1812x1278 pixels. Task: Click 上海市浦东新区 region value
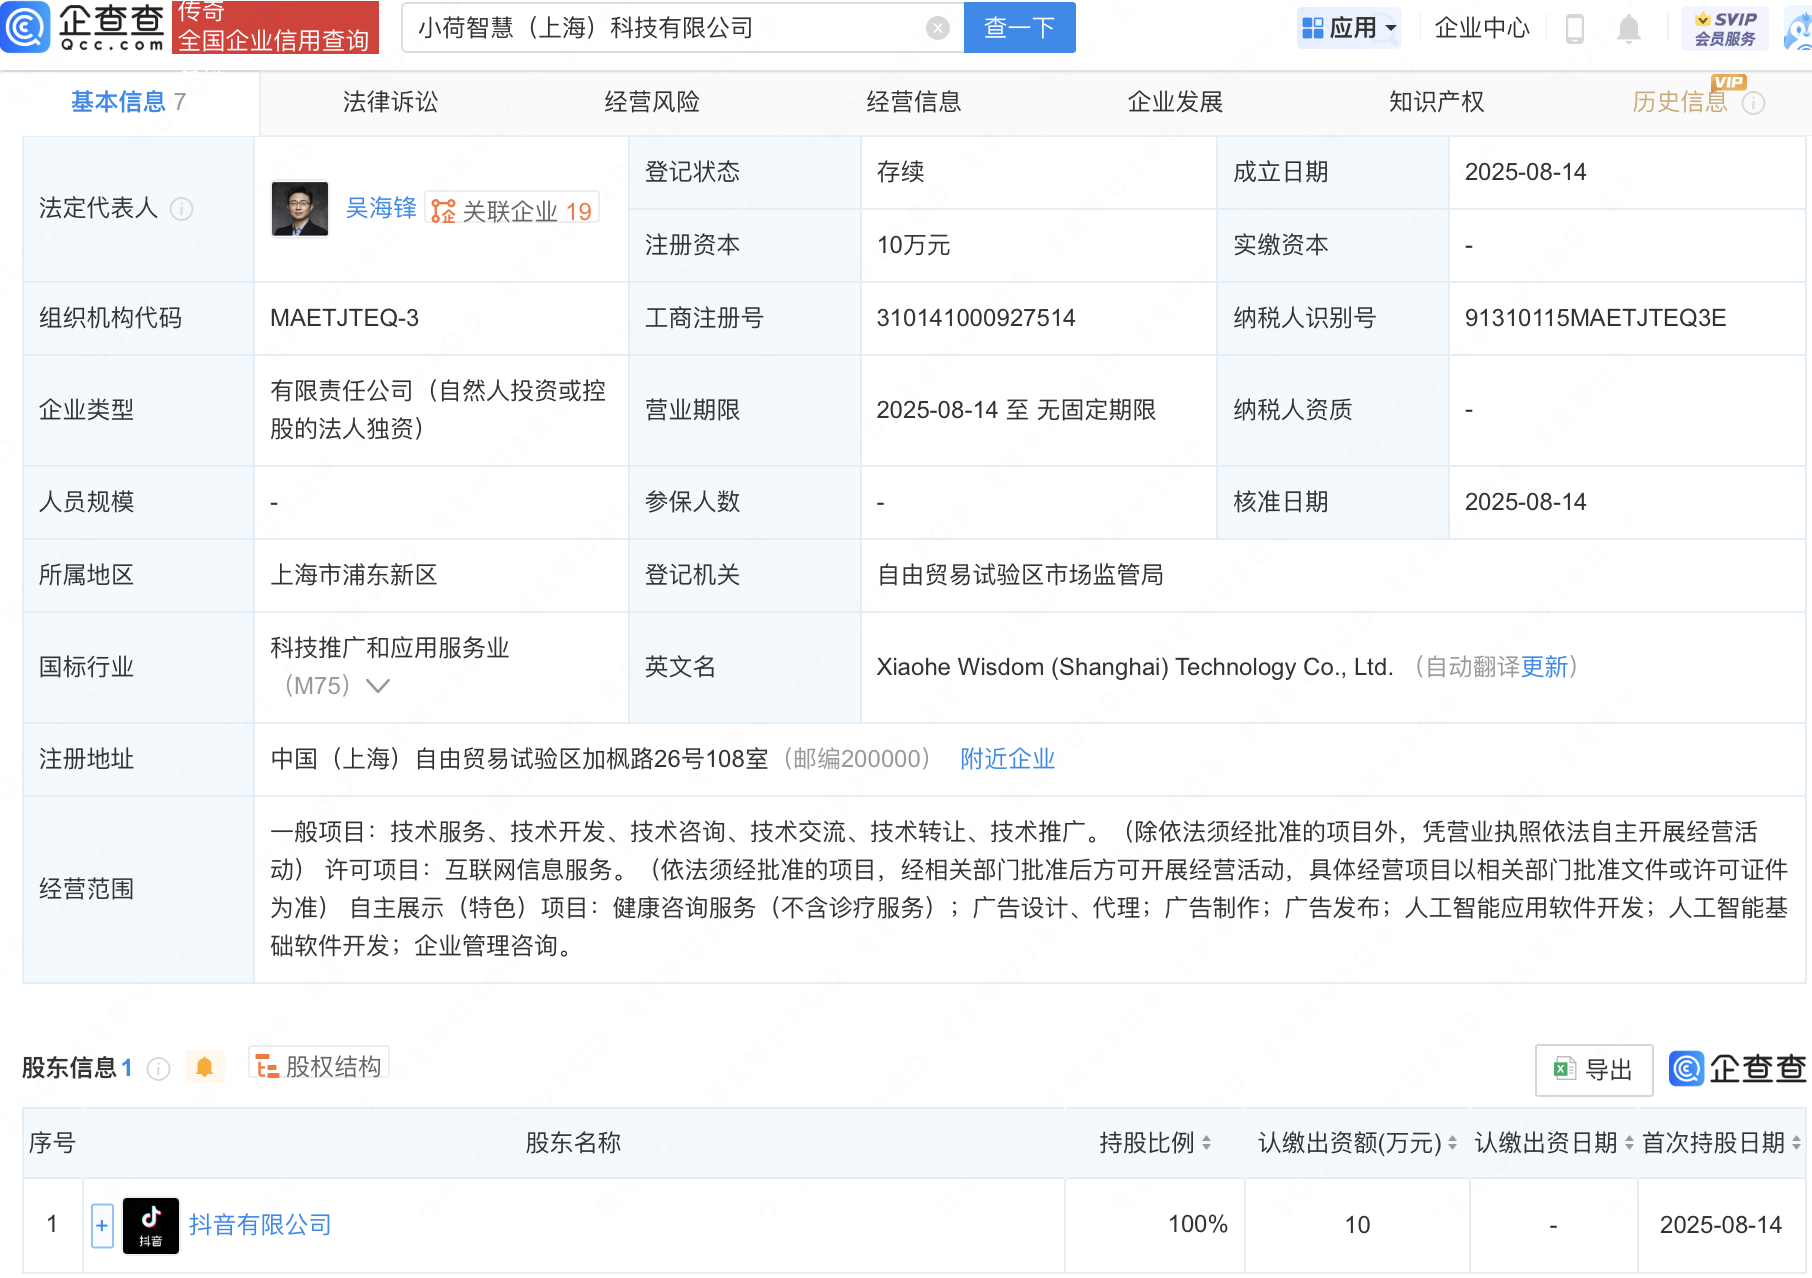click(x=354, y=575)
